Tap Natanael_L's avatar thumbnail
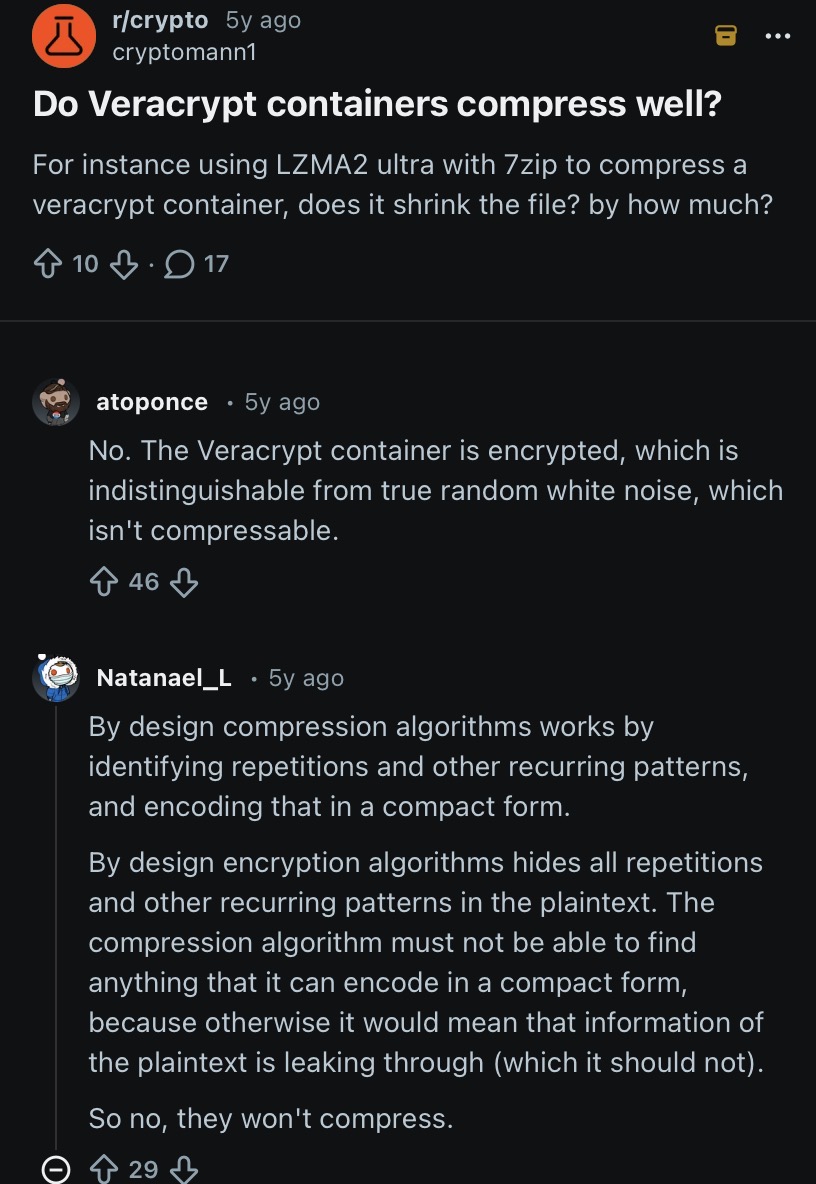The width and height of the screenshot is (816, 1184). pyautogui.click(x=56, y=678)
